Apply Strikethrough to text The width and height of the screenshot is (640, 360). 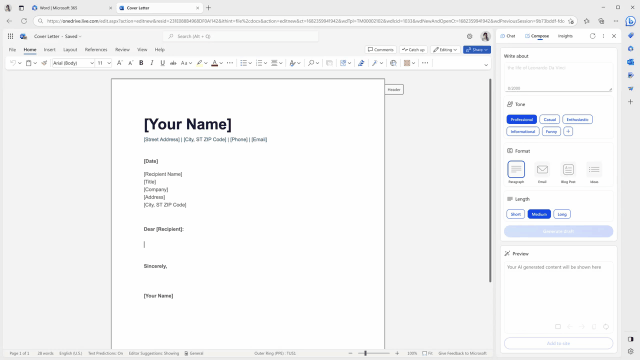point(173,63)
